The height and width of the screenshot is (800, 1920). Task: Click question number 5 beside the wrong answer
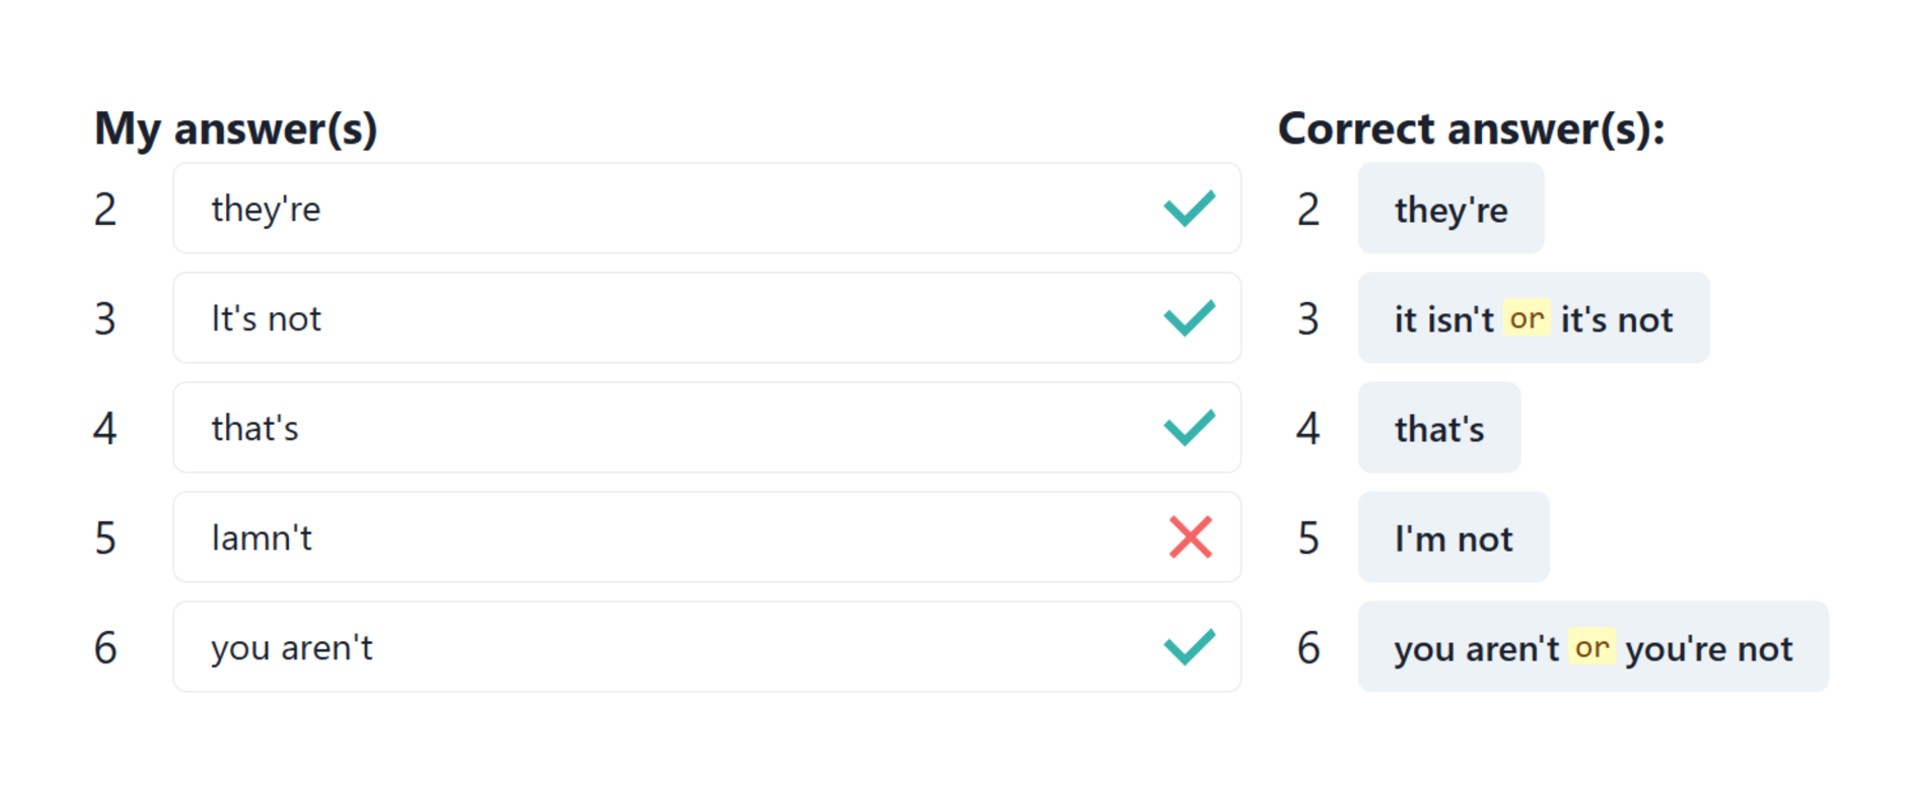tap(105, 538)
